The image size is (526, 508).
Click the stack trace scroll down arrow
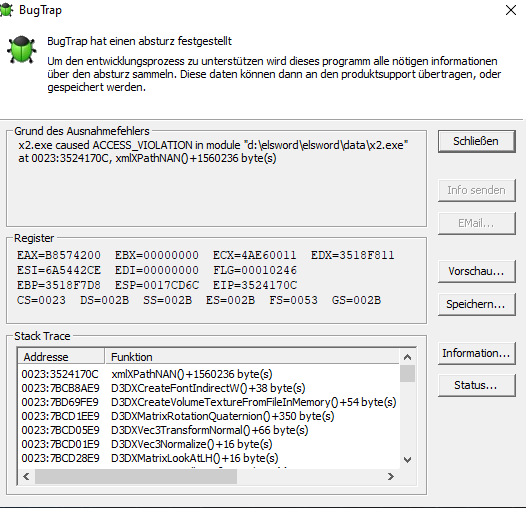coord(408,460)
